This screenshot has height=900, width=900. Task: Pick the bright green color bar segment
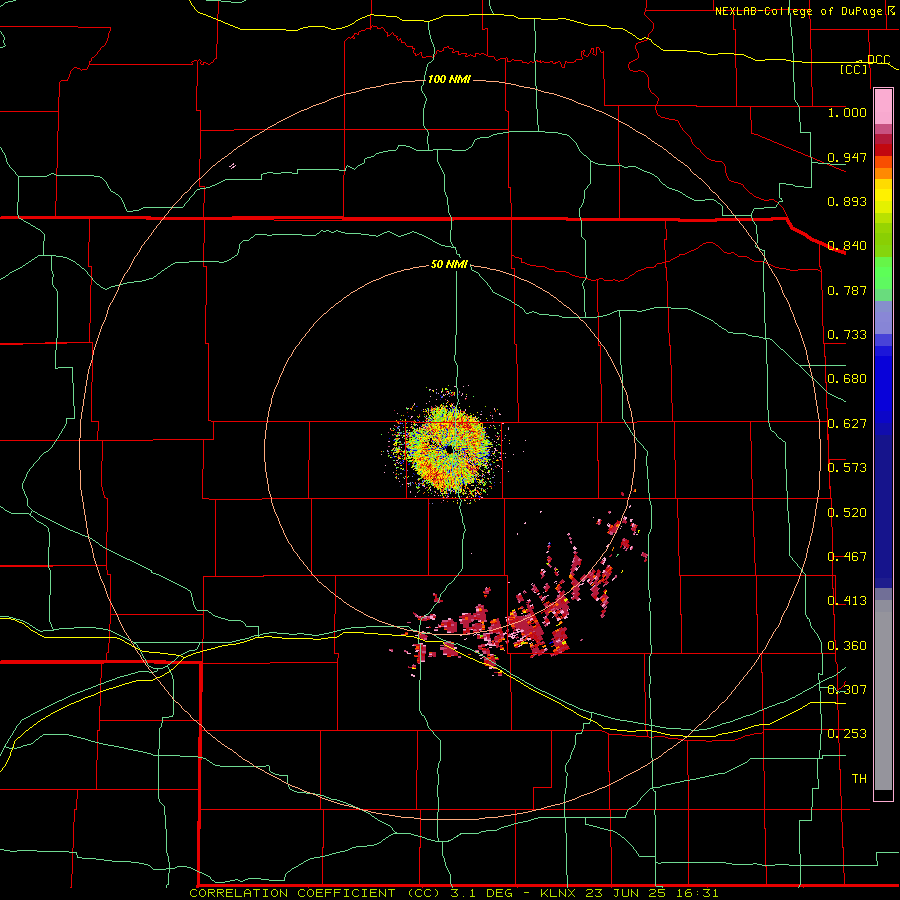[883, 274]
